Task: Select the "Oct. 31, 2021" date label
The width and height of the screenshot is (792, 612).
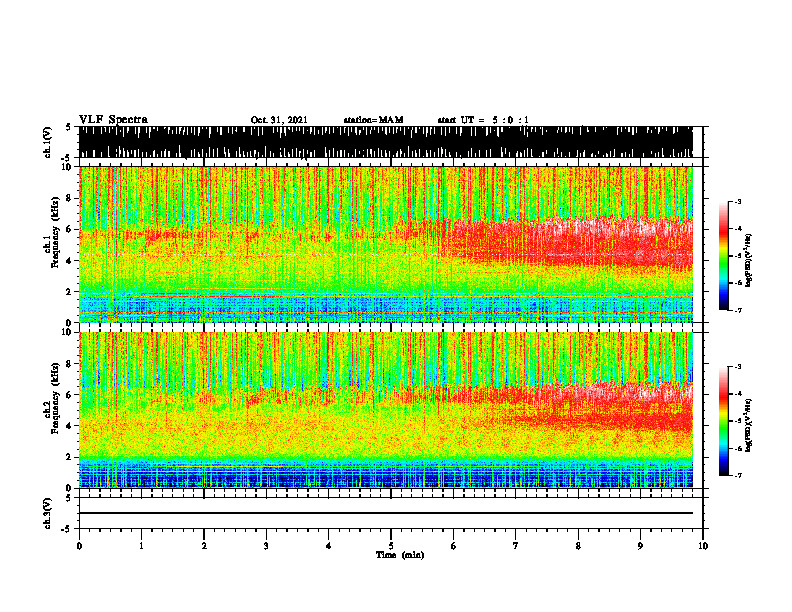Action: (x=279, y=120)
